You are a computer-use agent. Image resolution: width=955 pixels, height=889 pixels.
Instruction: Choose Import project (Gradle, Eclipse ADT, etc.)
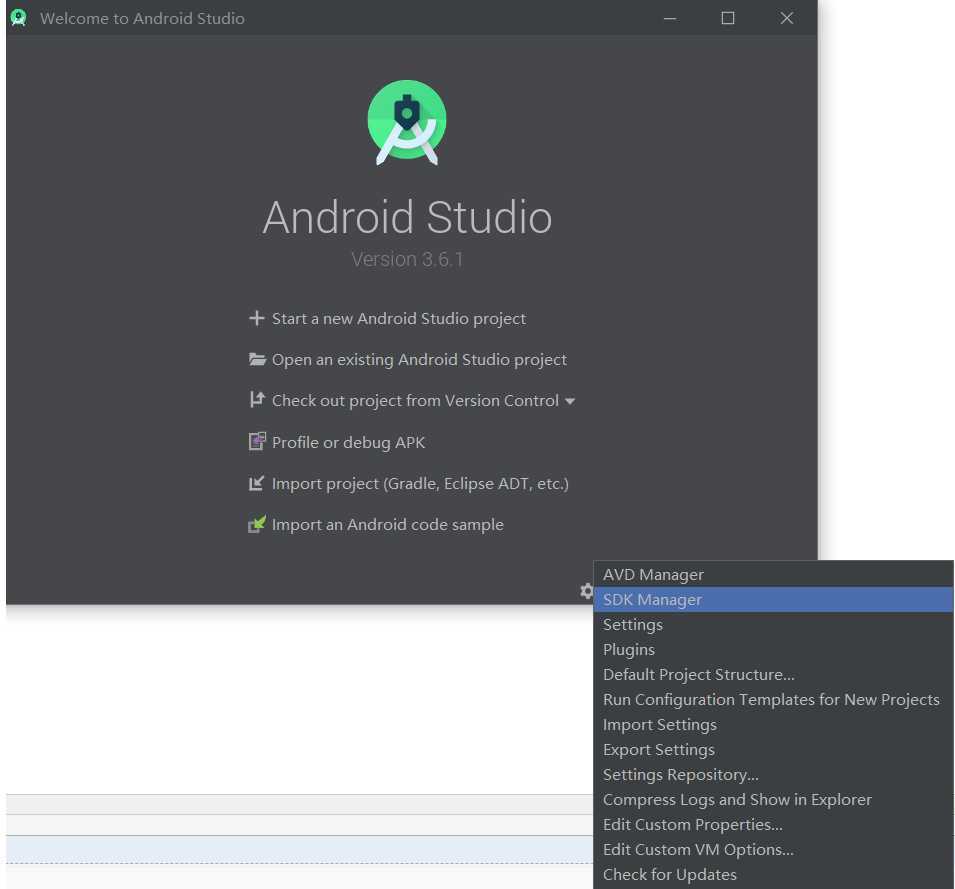(420, 483)
